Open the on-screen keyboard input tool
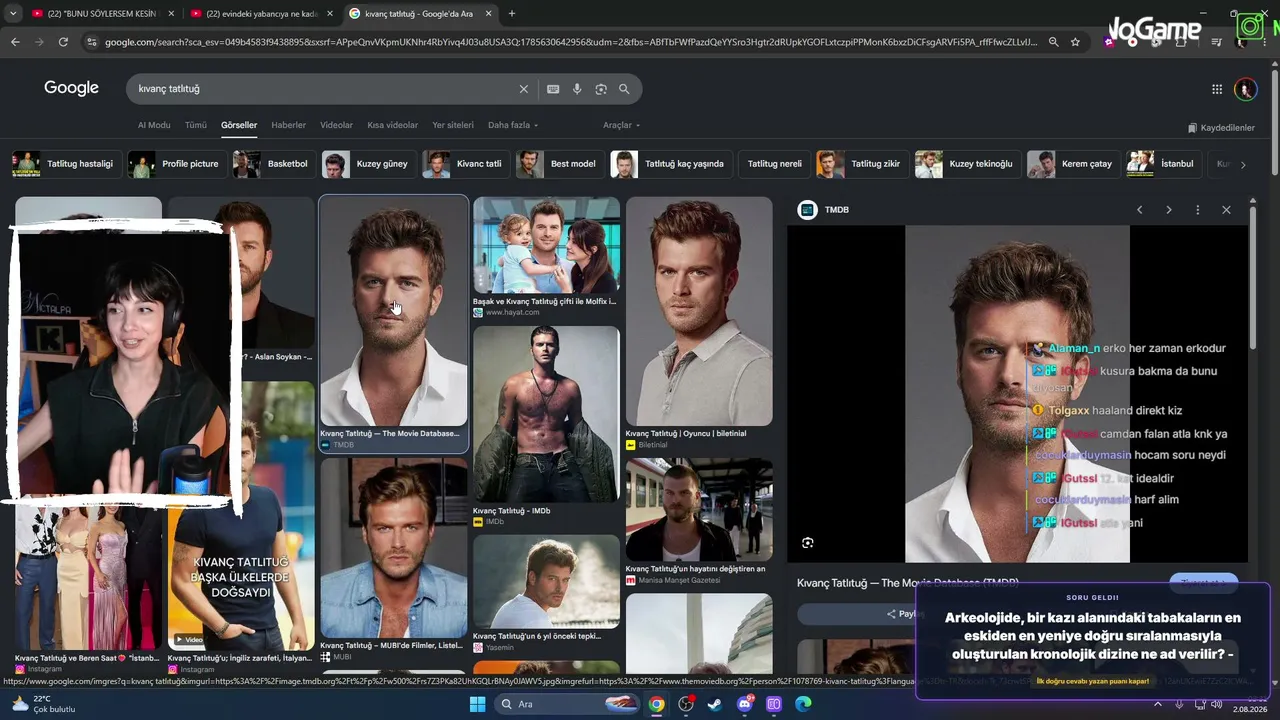The width and height of the screenshot is (1280, 720). click(553, 89)
